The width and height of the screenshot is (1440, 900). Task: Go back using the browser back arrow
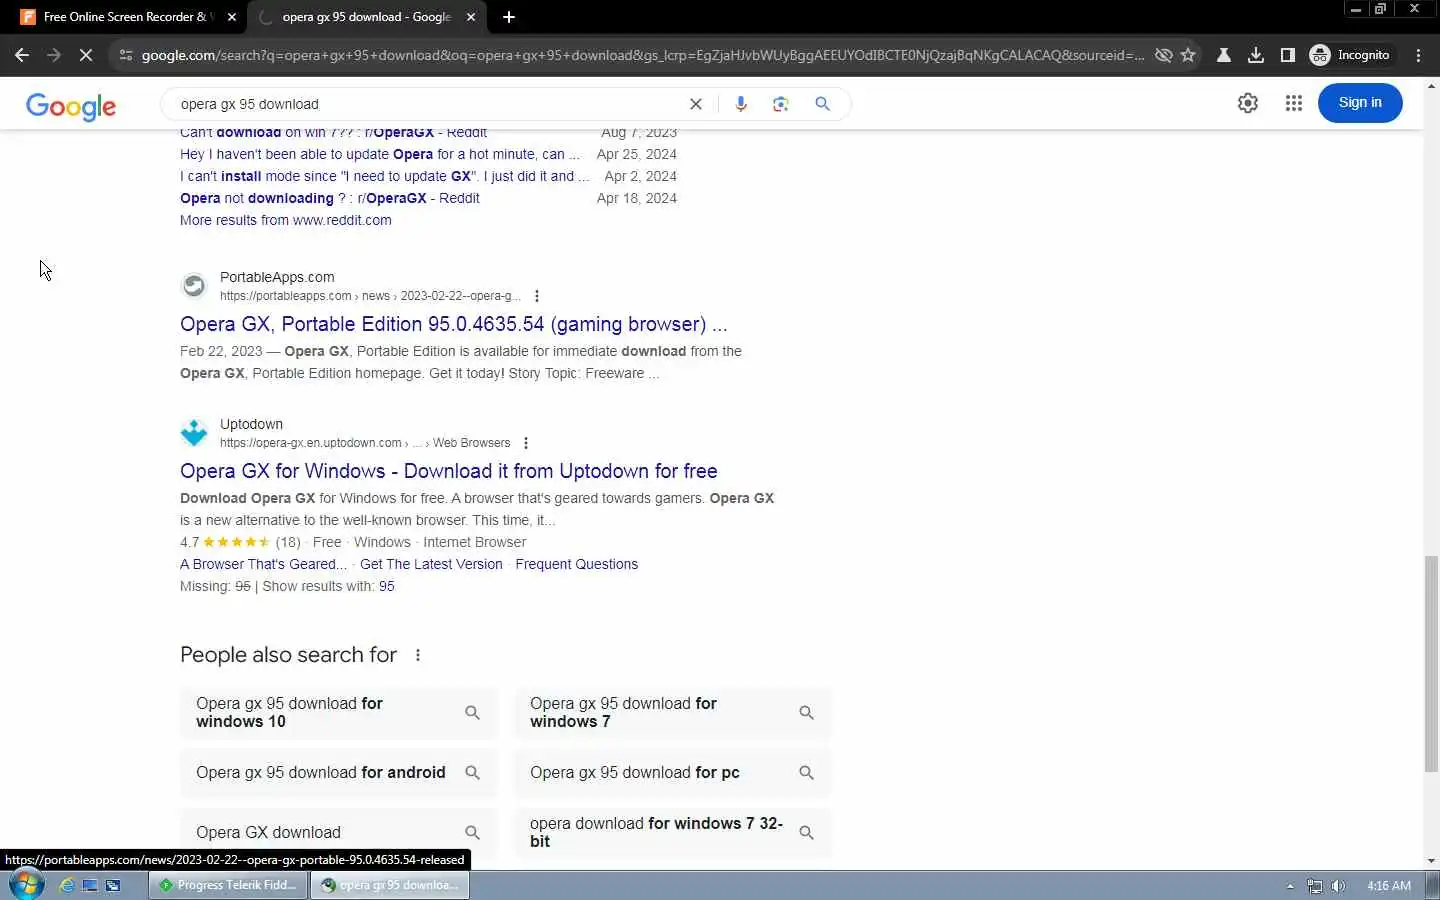pyautogui.click(x=22, y=55)
